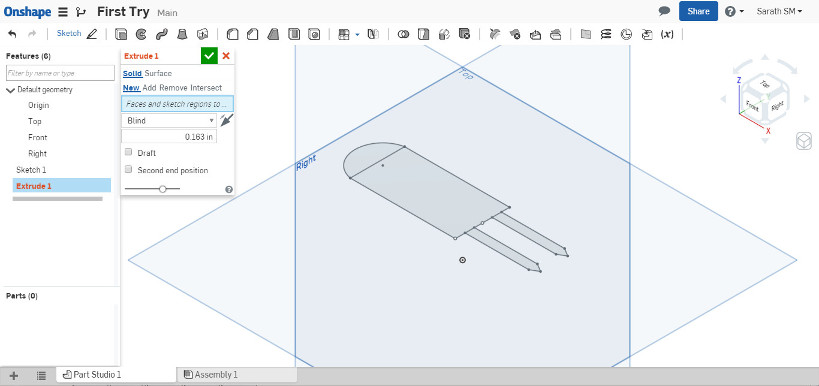Viewport: 819px width, 386px height.
Task: Select Origin in the feature list
Action: tap(39, 106)
